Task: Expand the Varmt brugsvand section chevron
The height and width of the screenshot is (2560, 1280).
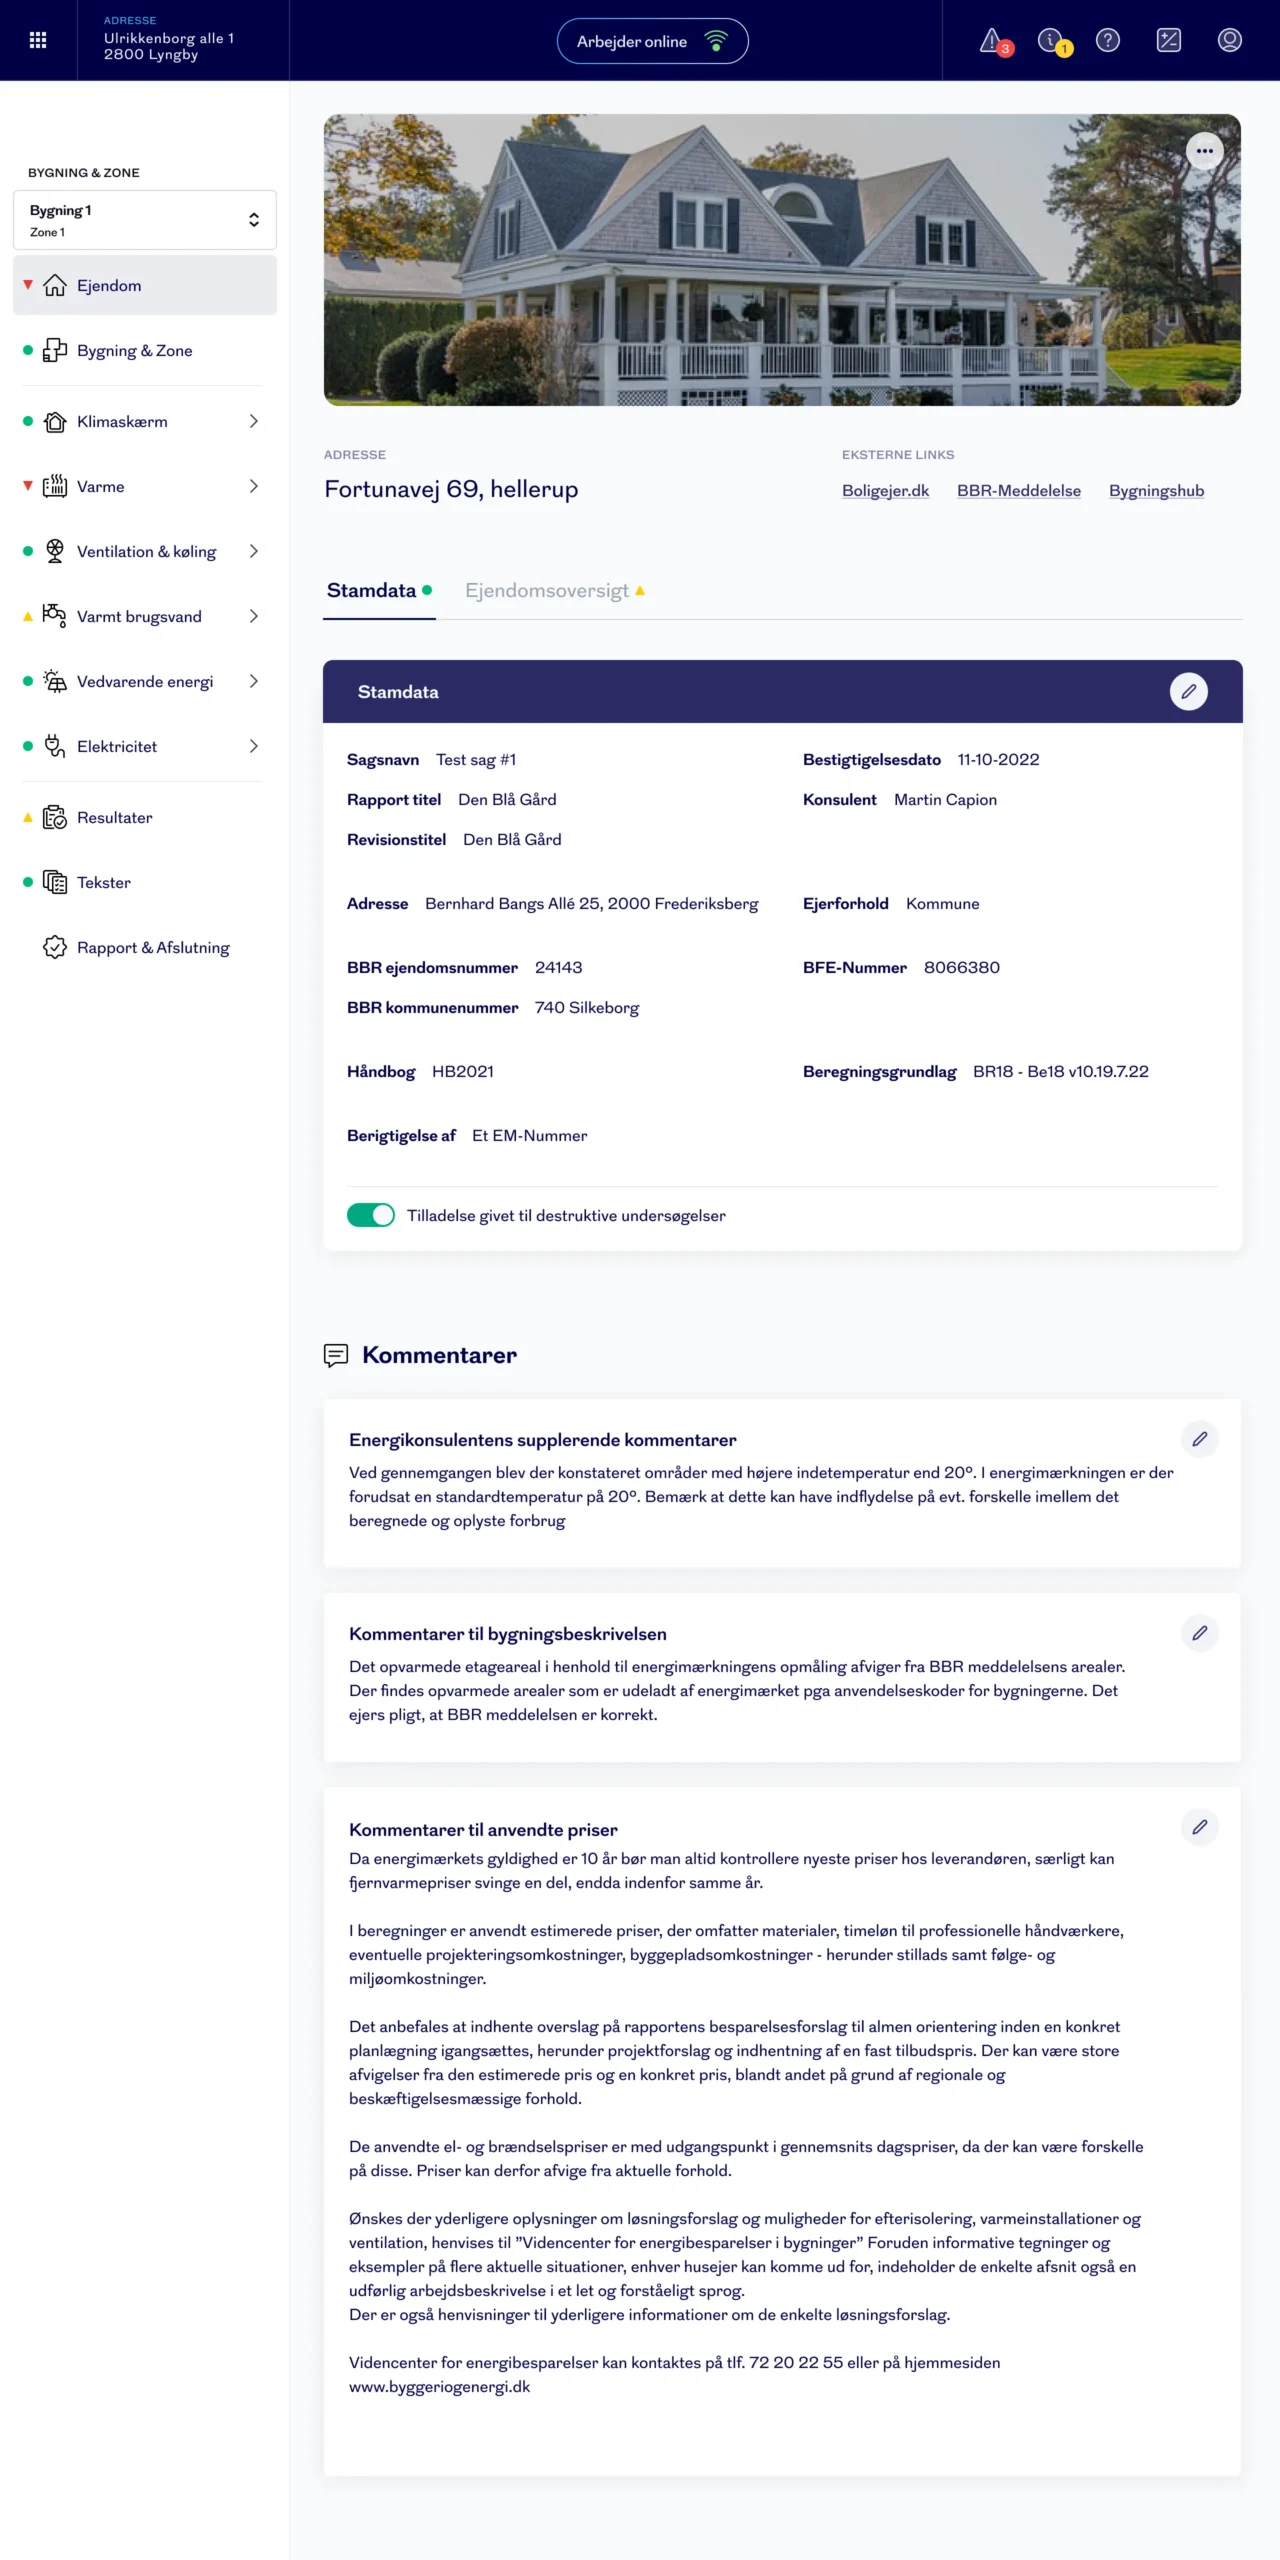Action: tap(254, 616)
